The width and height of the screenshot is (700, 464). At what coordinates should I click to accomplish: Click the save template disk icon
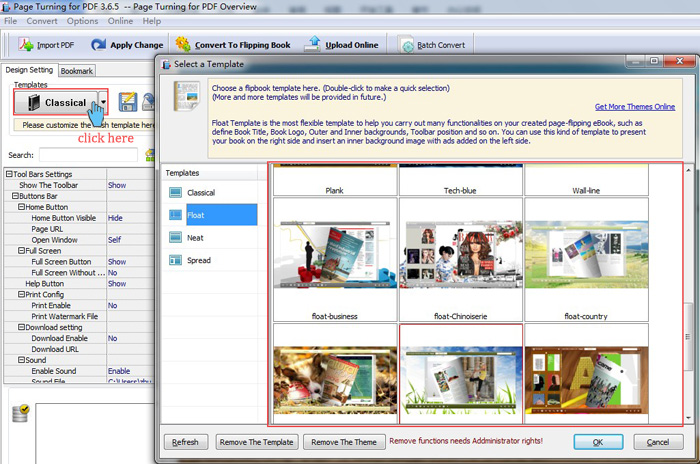click(128, 101)
